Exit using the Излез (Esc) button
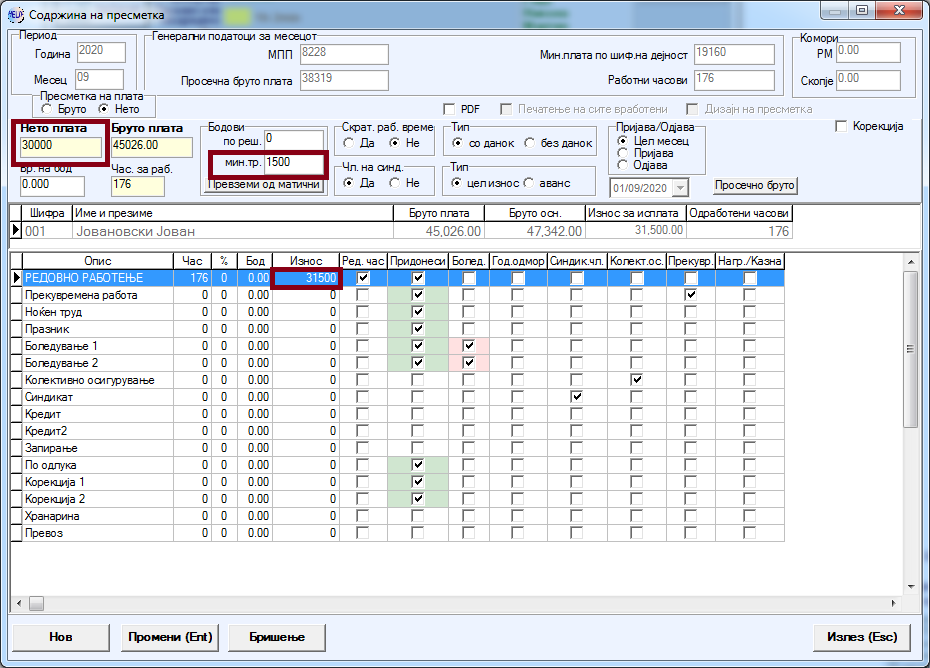930x668 pixels. [x=862, y=637]
